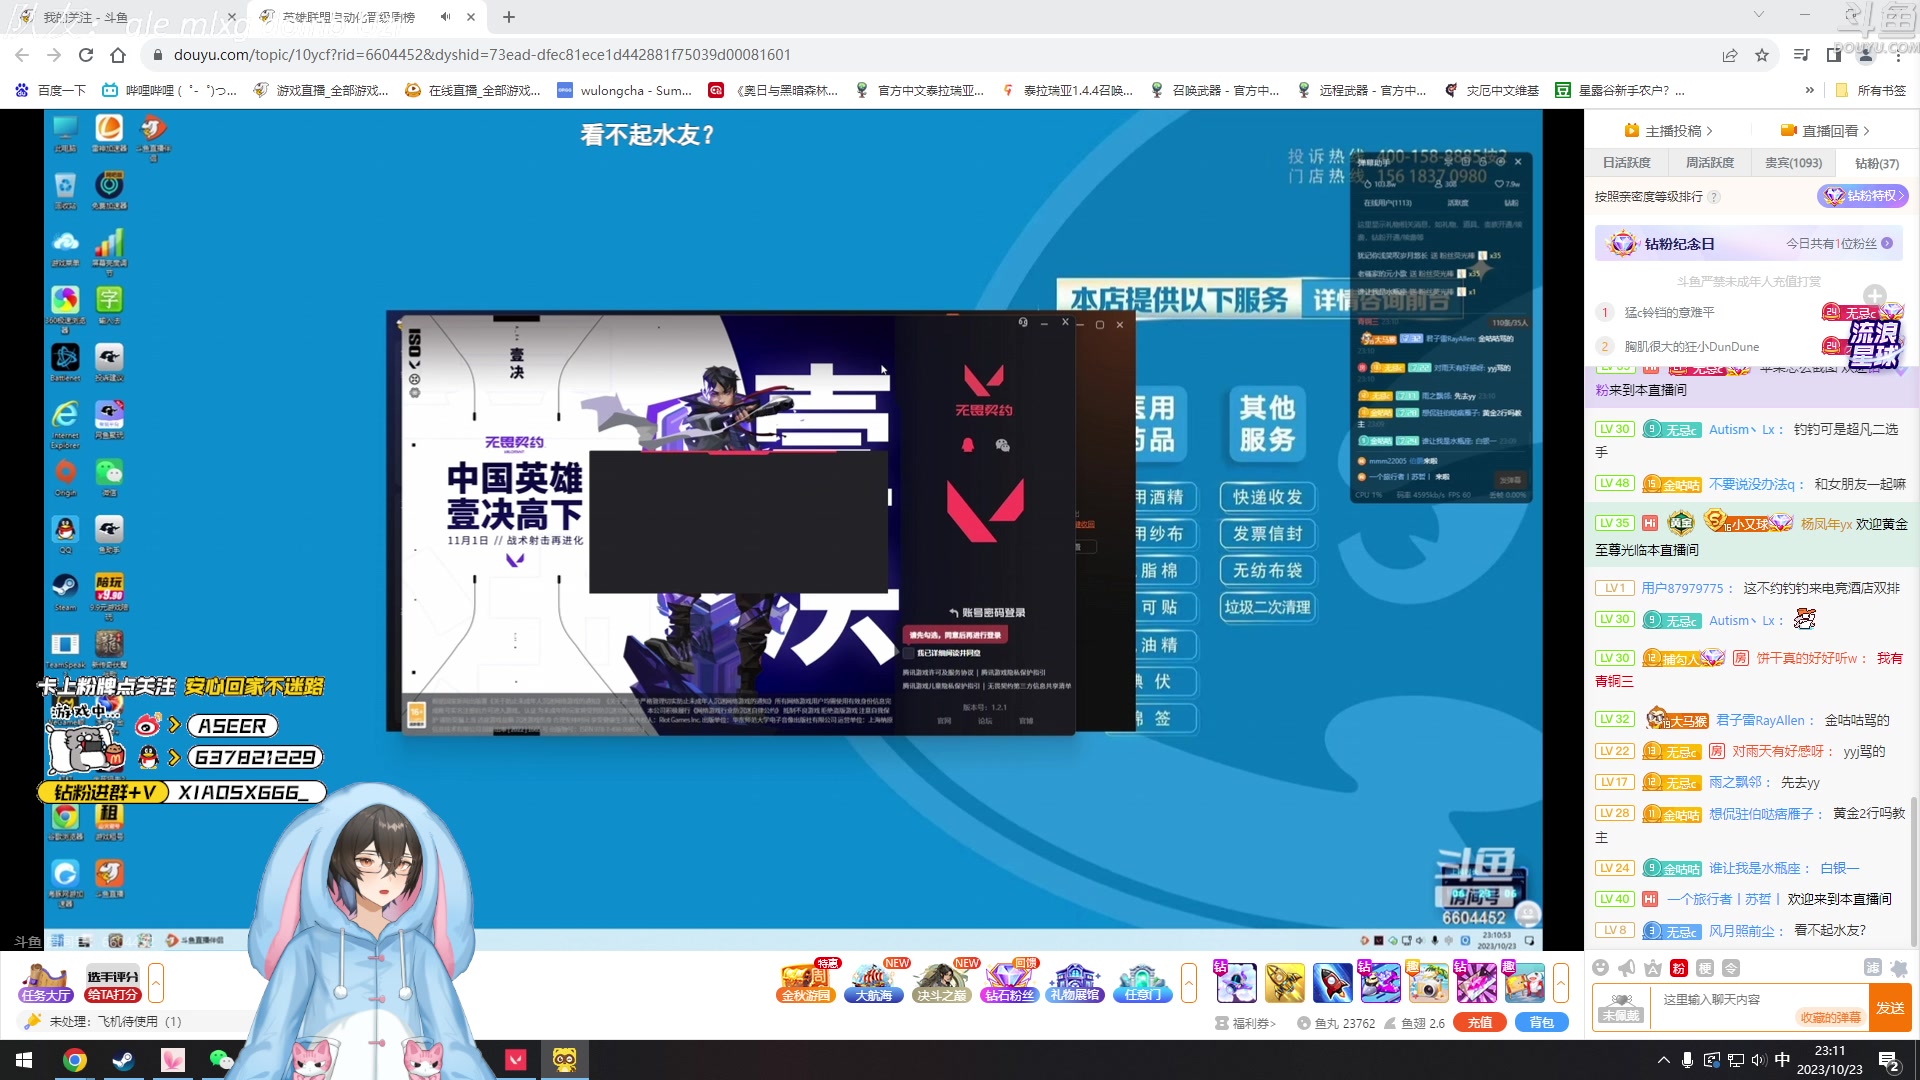The height and width of the screenshot is (1080, 1920).
Task: Open Steam from the Windows taskbar
Action: pyautogui.click(x=123, y=1060)
